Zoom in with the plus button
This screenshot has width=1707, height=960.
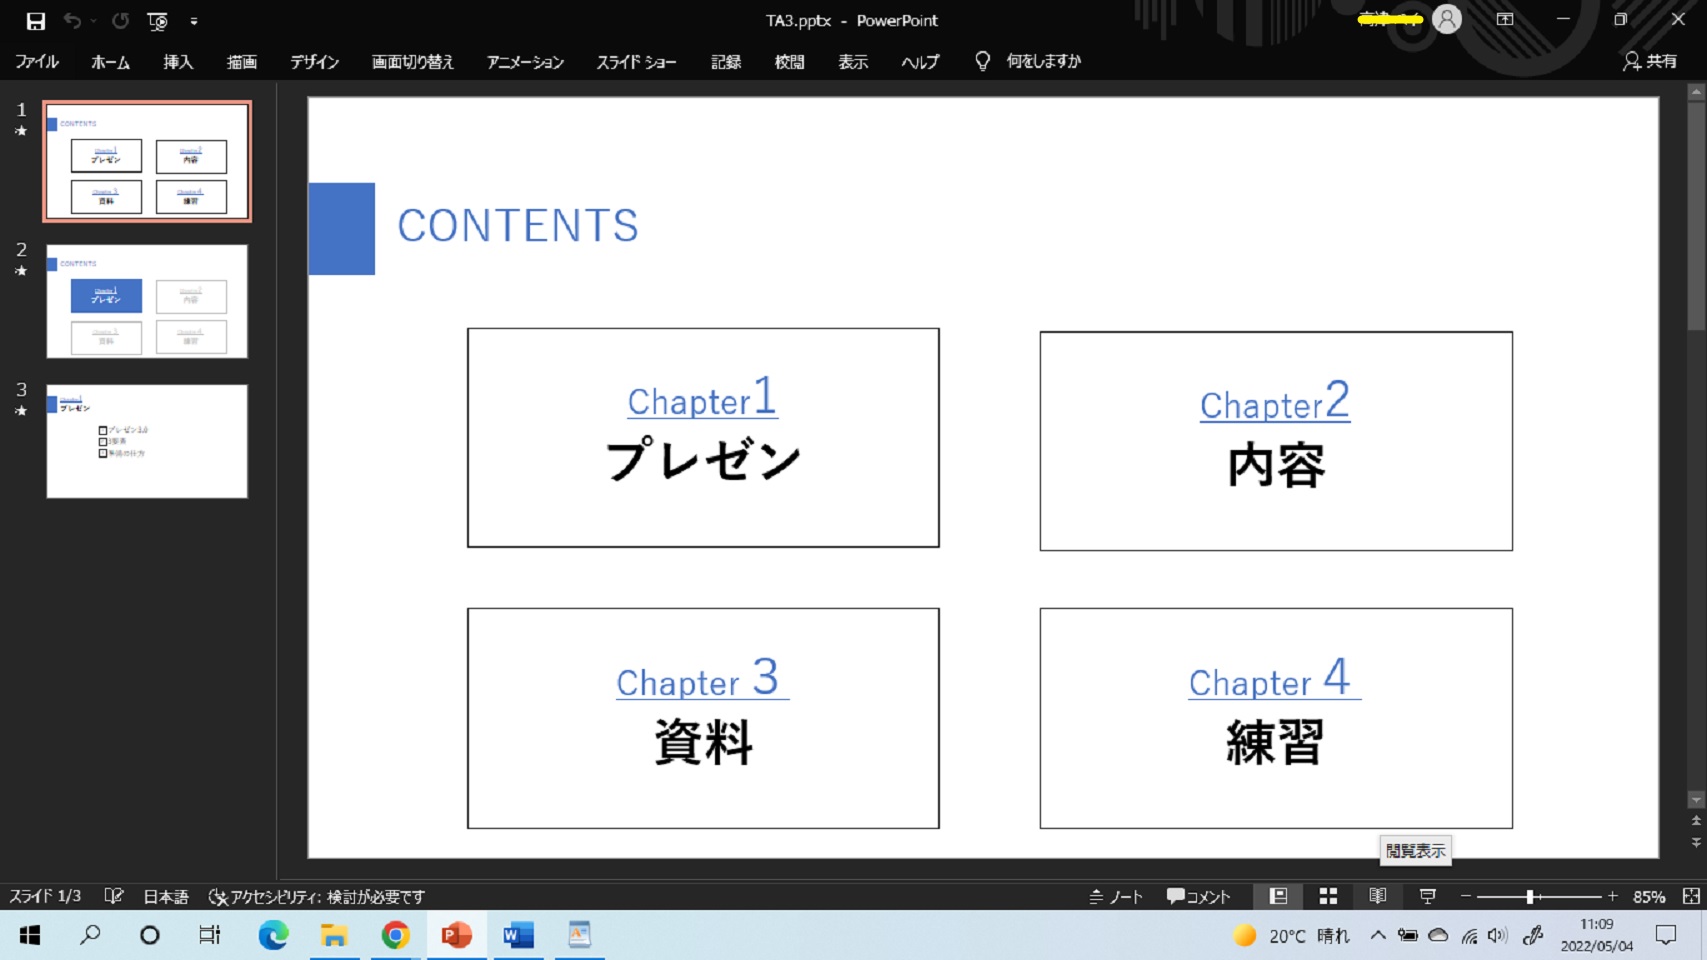pos(1612,896)
